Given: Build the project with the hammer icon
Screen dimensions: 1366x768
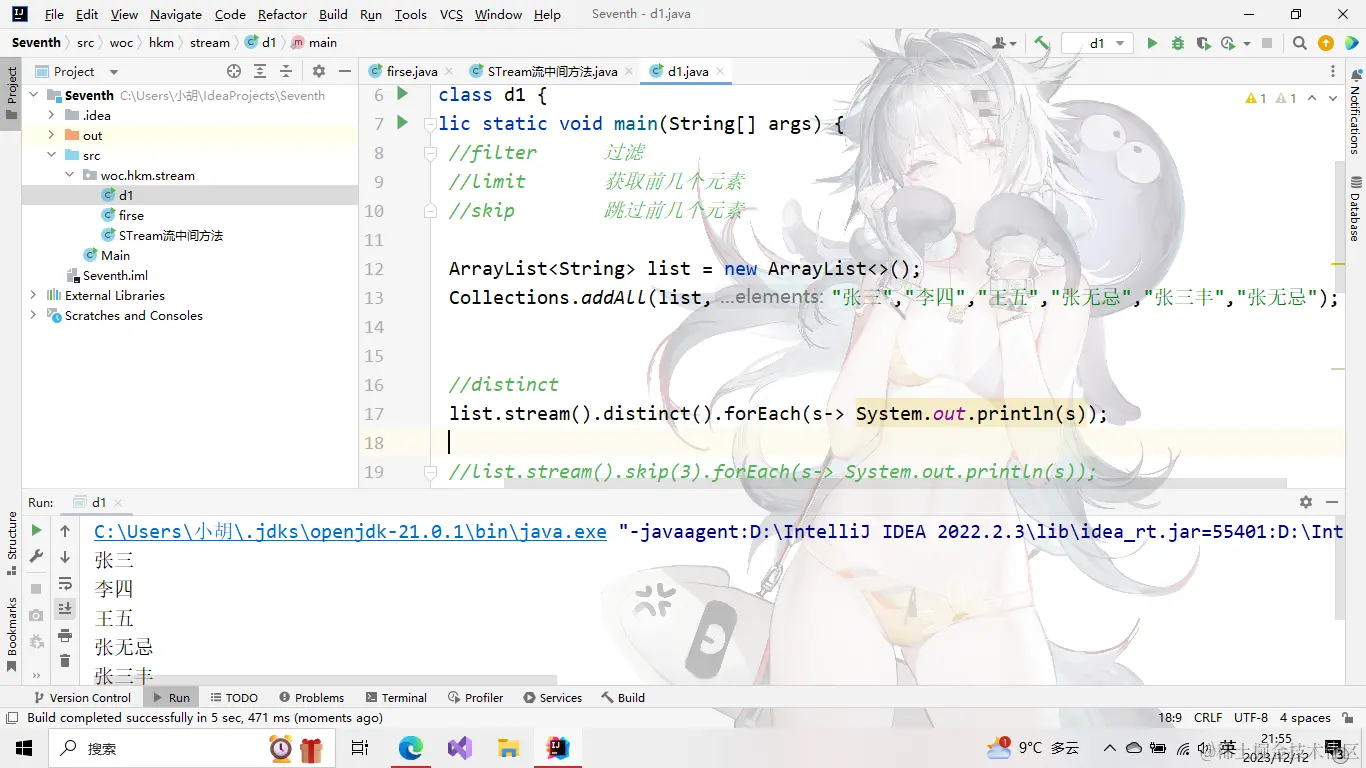Looking at the screenshot, I should tap(1041, 43).
